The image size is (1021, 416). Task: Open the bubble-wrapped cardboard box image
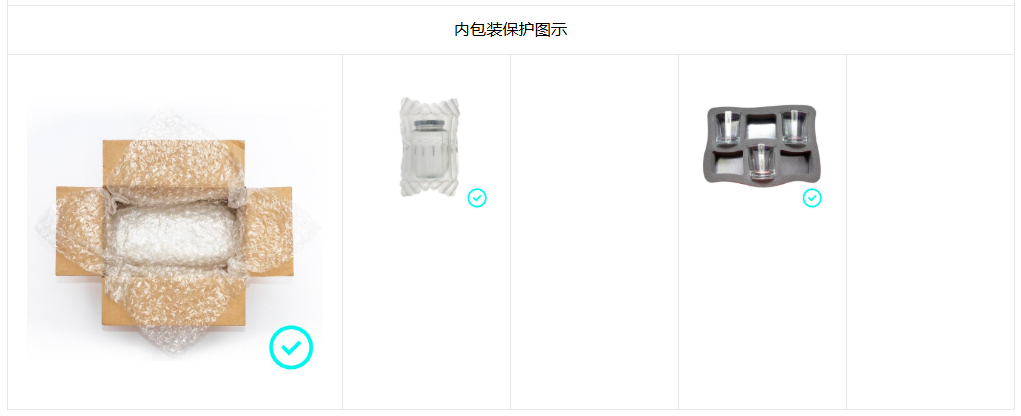175,232
